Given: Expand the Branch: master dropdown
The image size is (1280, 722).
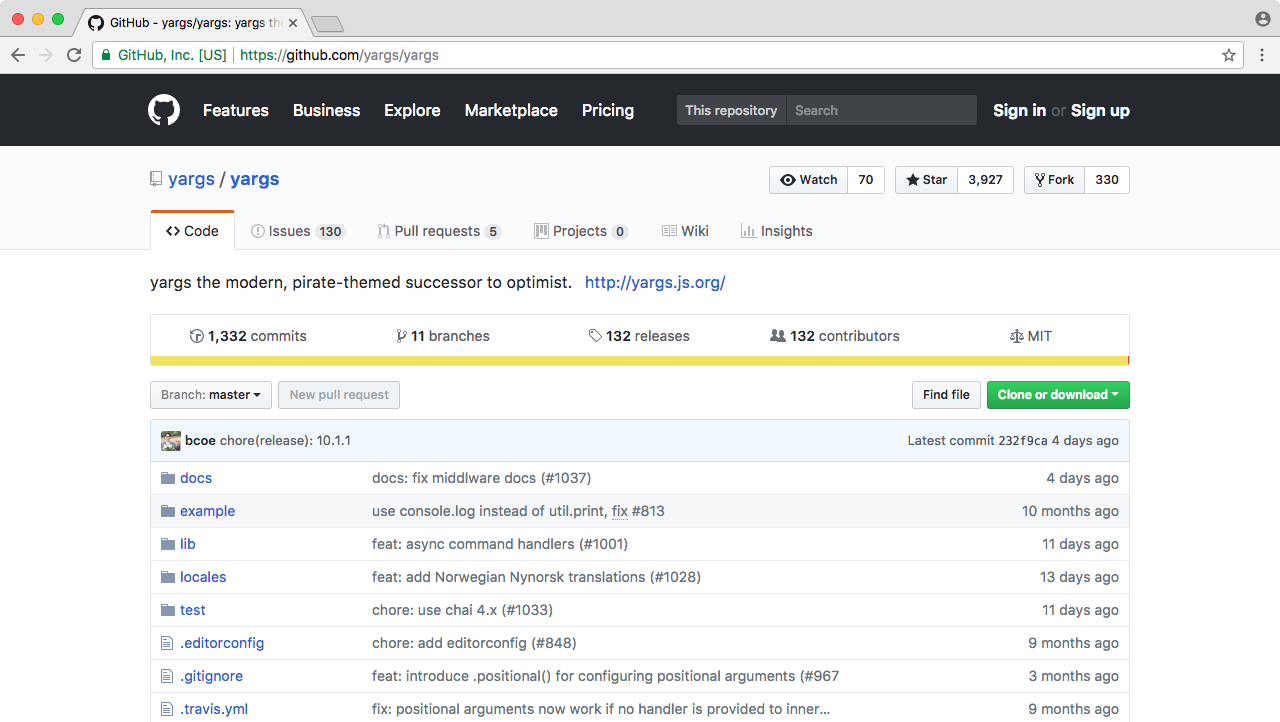Looking at the screenshot, I should (210, 395).
